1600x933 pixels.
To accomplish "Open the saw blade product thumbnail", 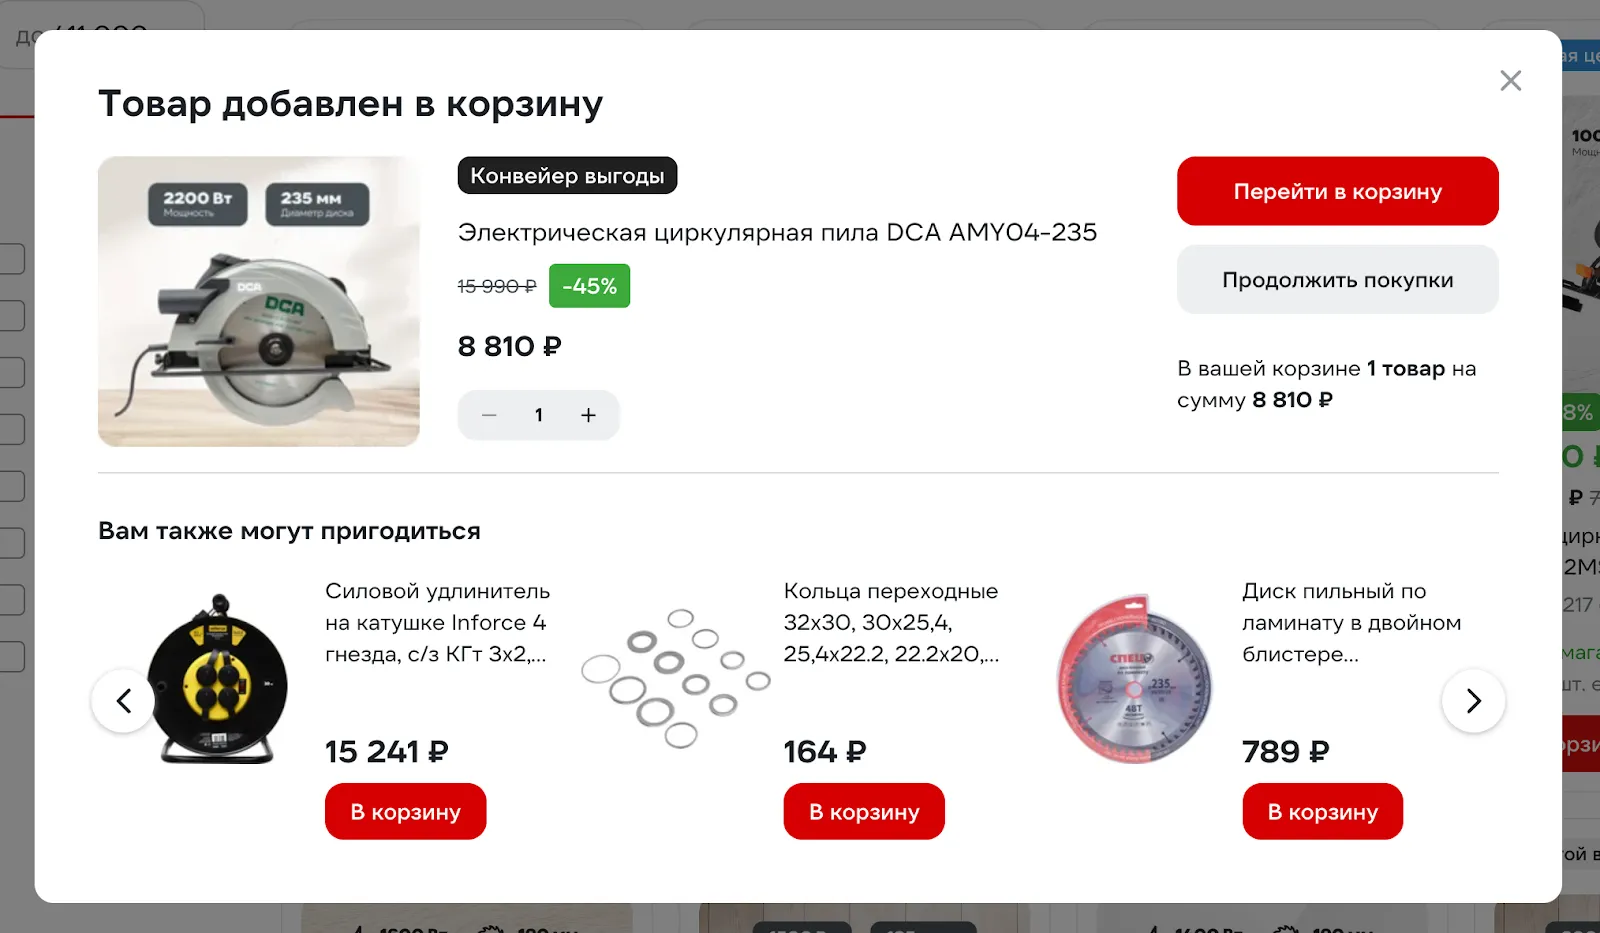I will click(1134, 680).
